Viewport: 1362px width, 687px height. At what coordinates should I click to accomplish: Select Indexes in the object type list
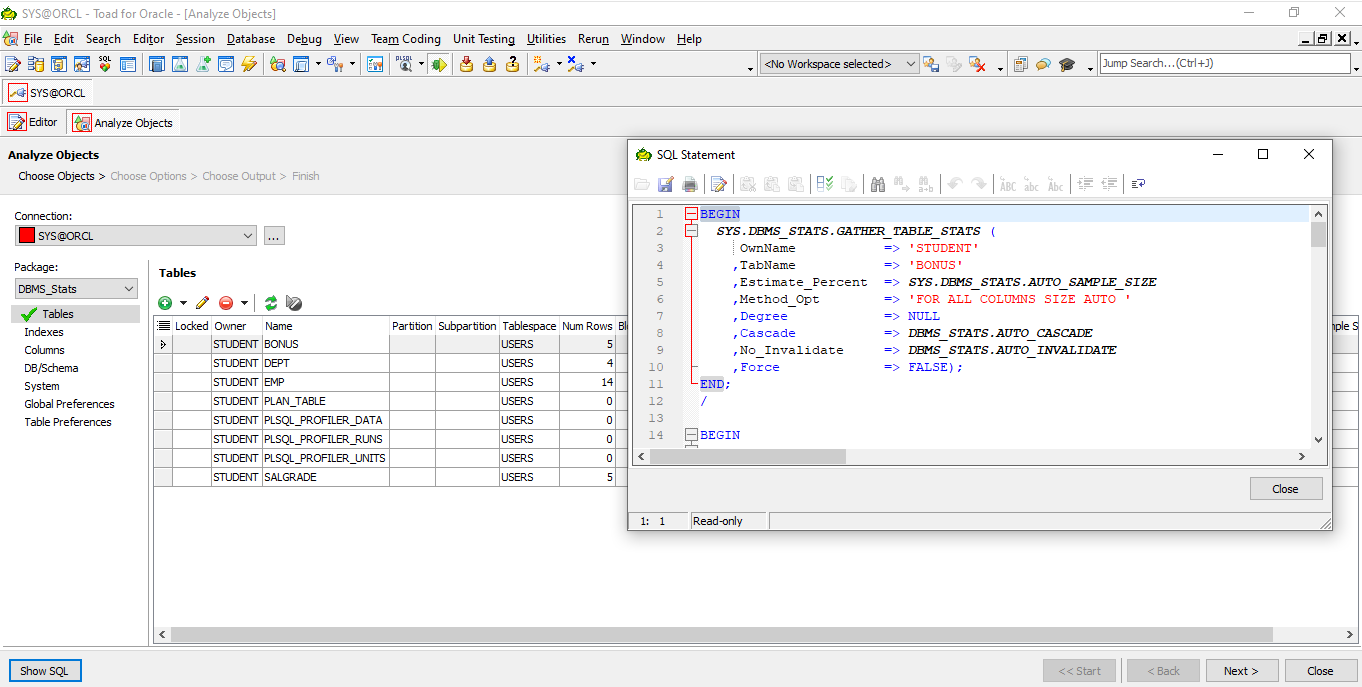pos(44,332)
